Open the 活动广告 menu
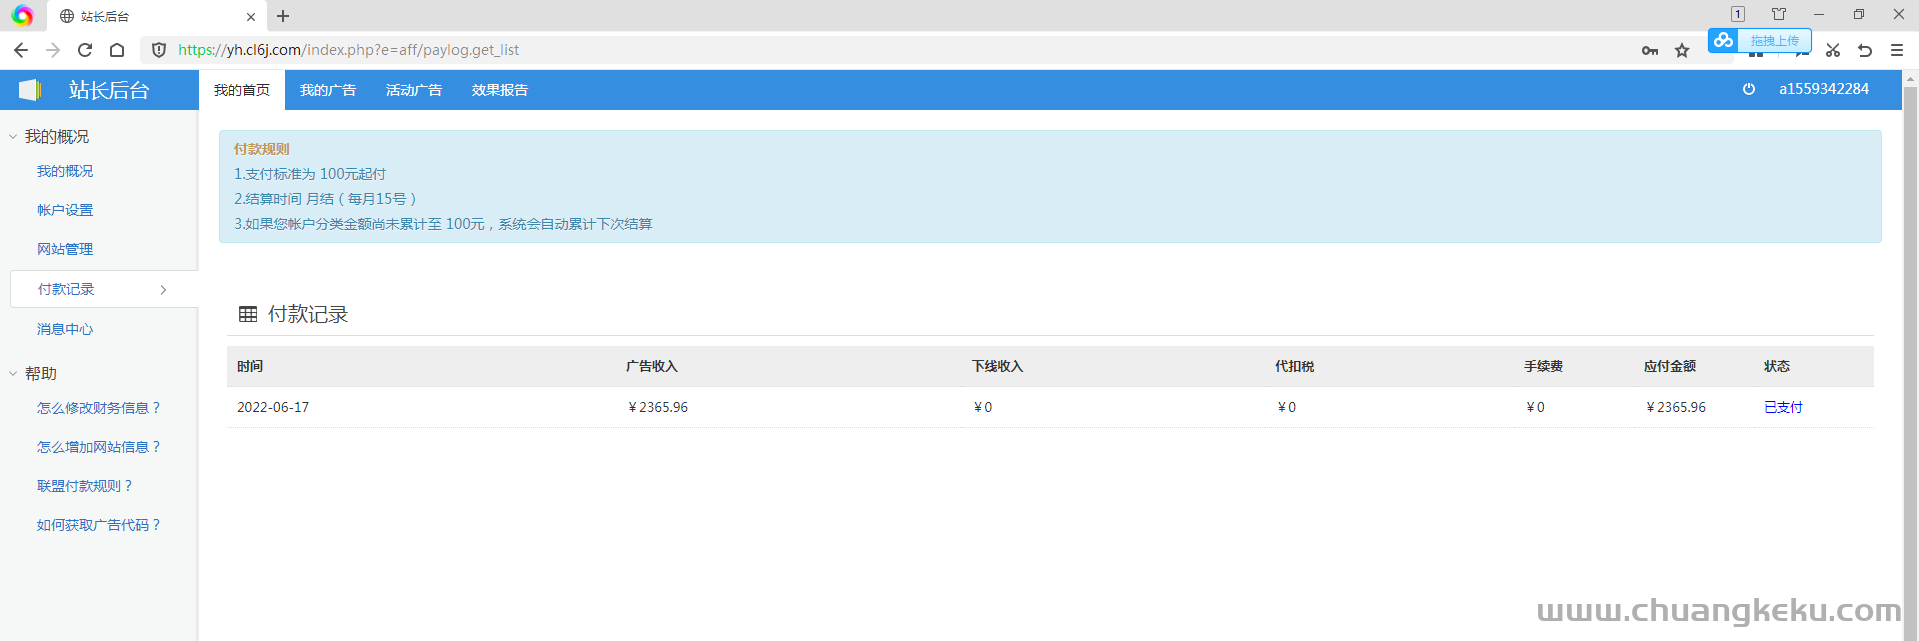Viewport: 1919px width, 641px height. coord(414,90)
